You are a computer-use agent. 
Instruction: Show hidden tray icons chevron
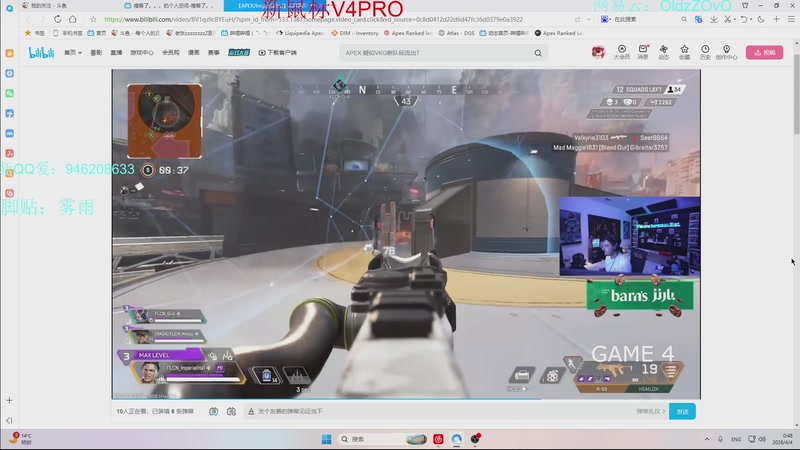coord(707,439)
